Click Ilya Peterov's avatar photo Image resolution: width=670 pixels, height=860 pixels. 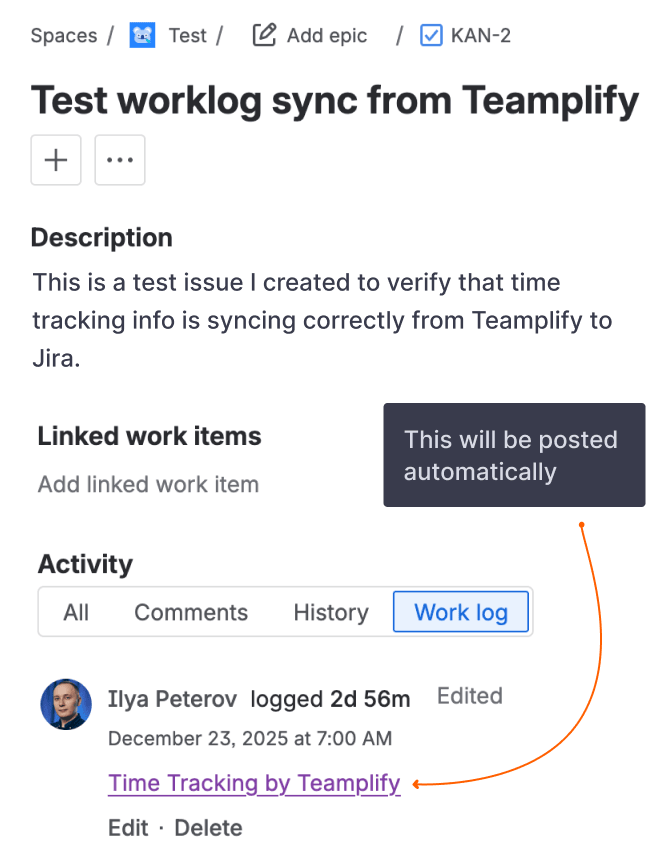click(66, 704)
